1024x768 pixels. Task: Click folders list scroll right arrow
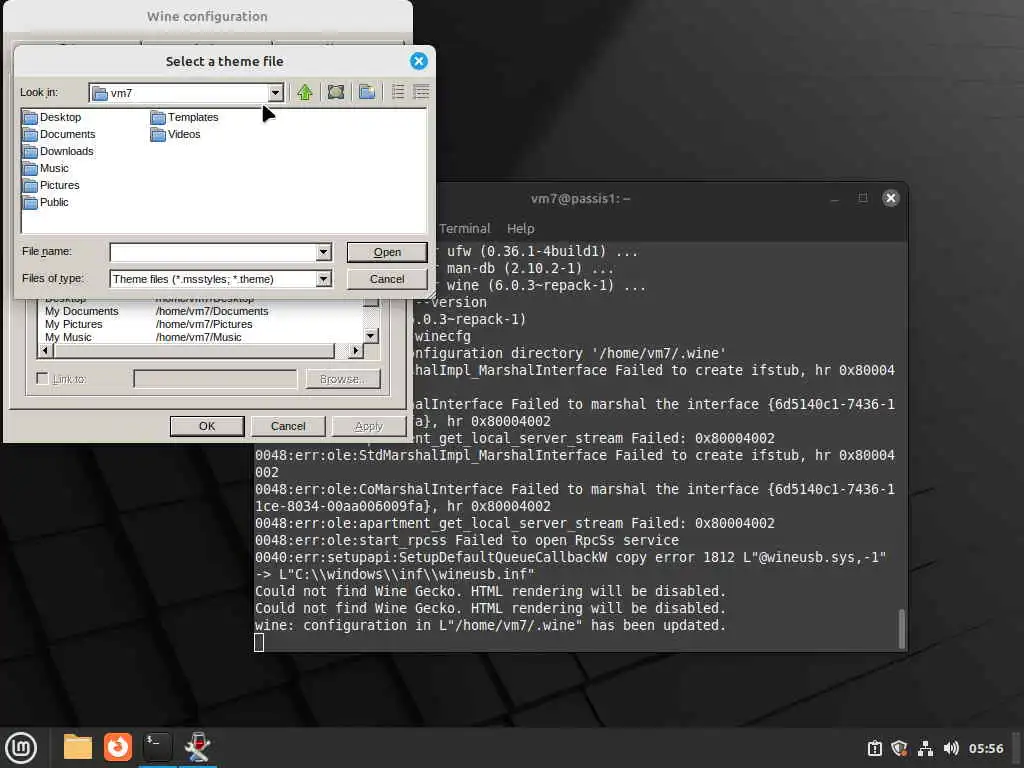[x=355, y=351]
